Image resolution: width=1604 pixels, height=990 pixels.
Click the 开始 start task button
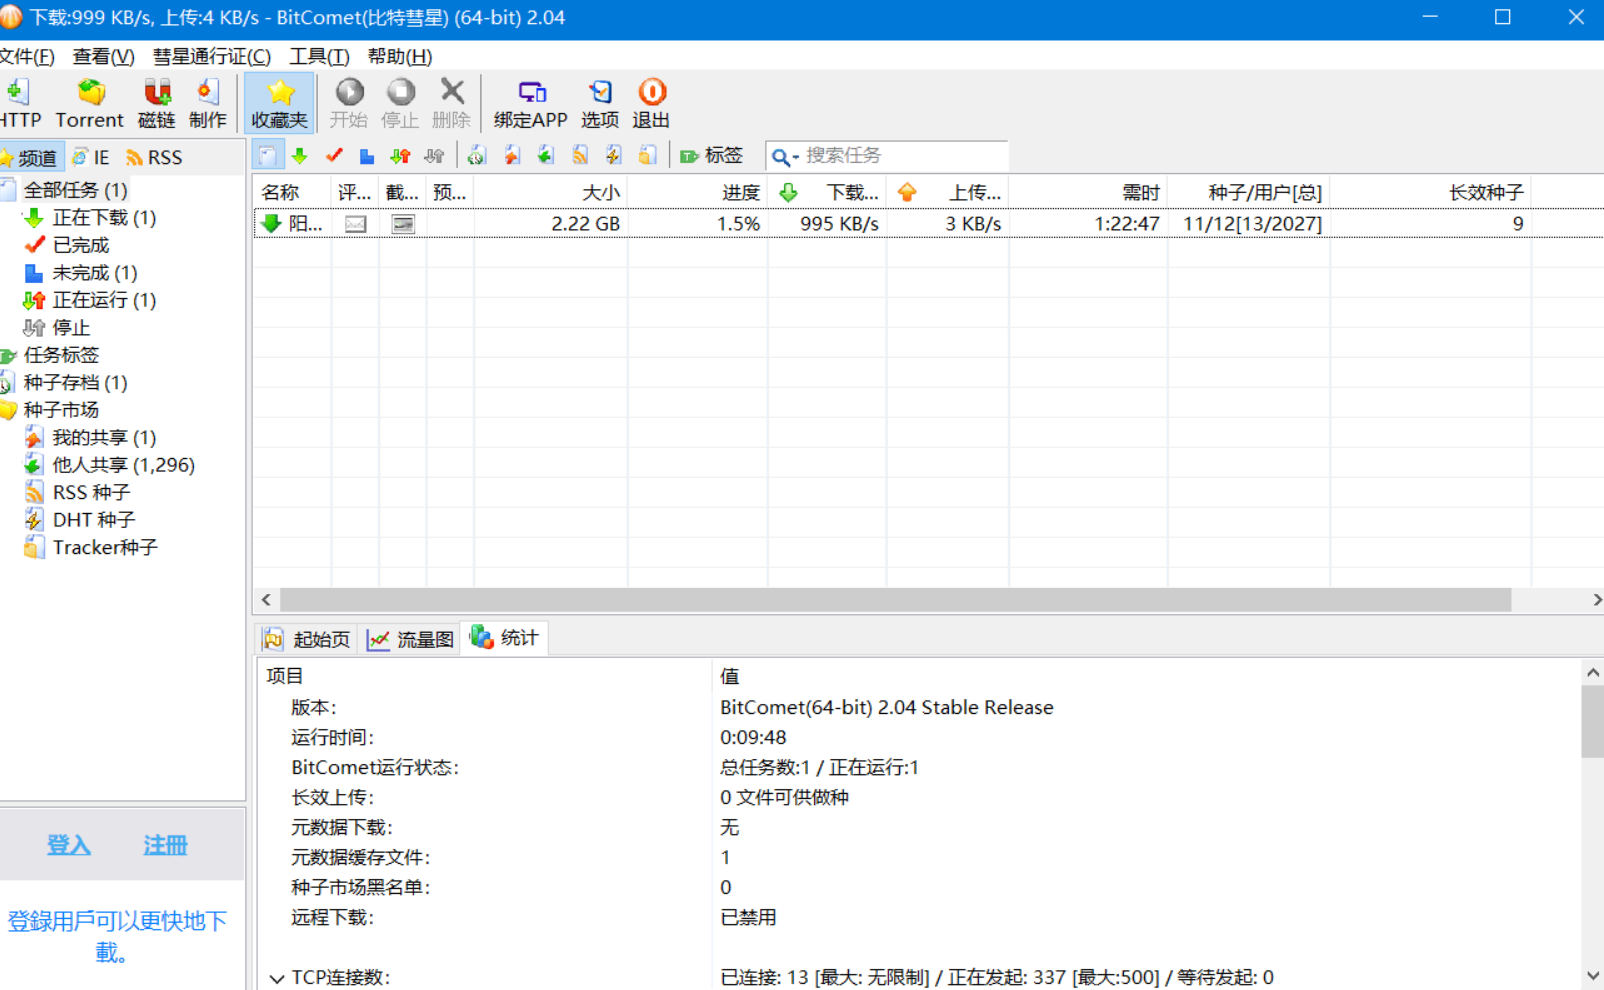tap(349, 103)
